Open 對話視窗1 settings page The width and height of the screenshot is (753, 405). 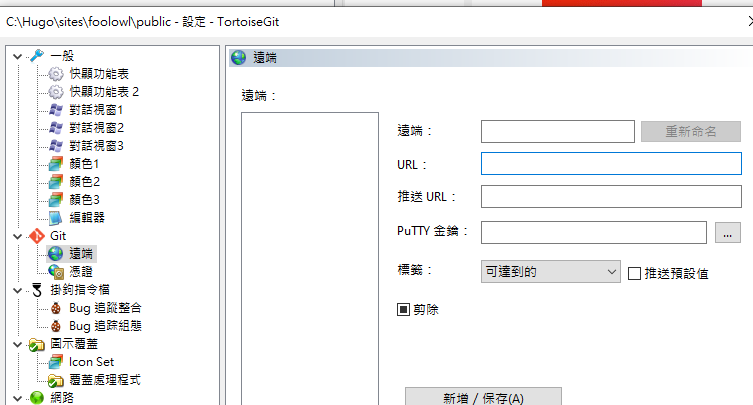pyautogui.click(x=96, y=110)
